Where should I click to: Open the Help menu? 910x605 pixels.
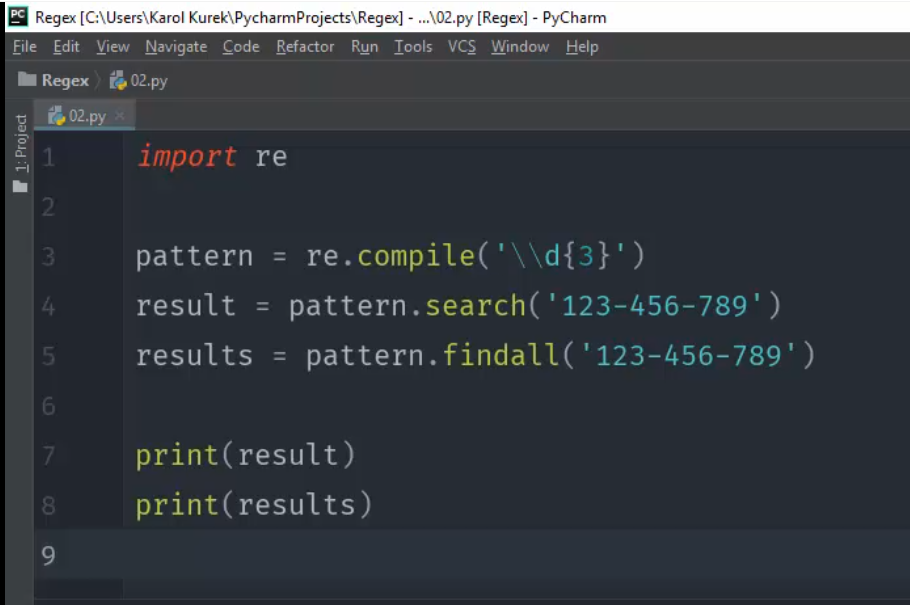tap(582, 47)
